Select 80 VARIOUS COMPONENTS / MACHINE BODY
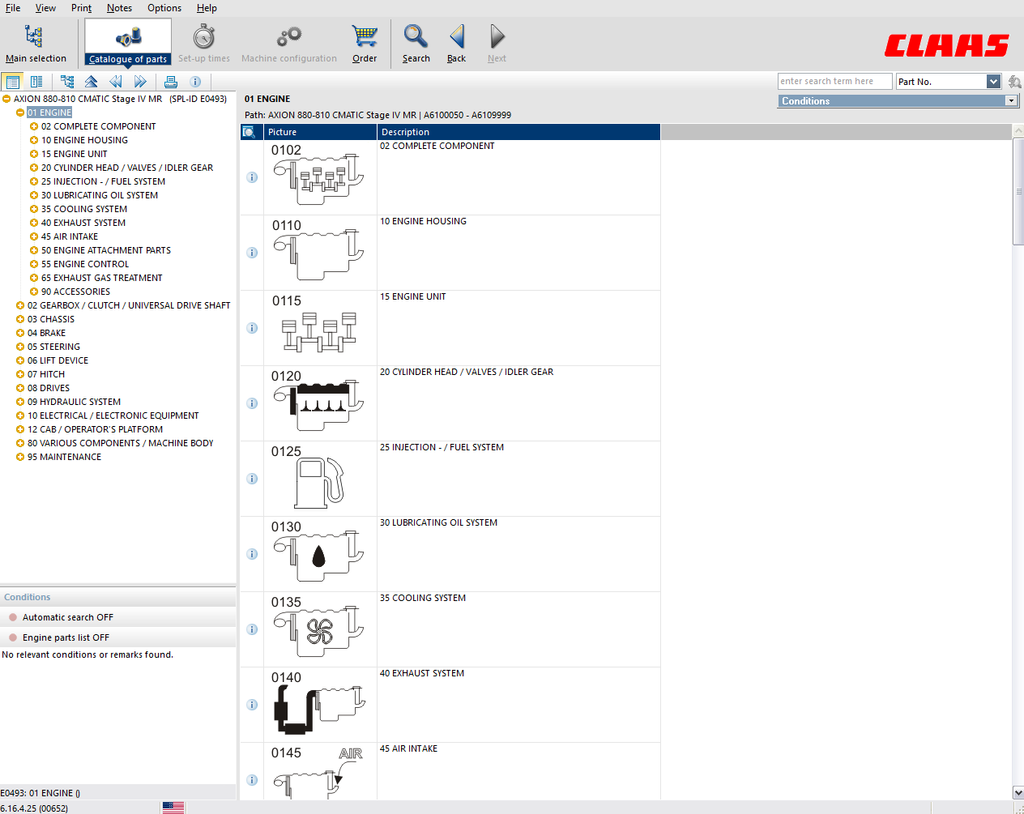The width and height of the screenshot is (1024, 814). tap(120, 443)
